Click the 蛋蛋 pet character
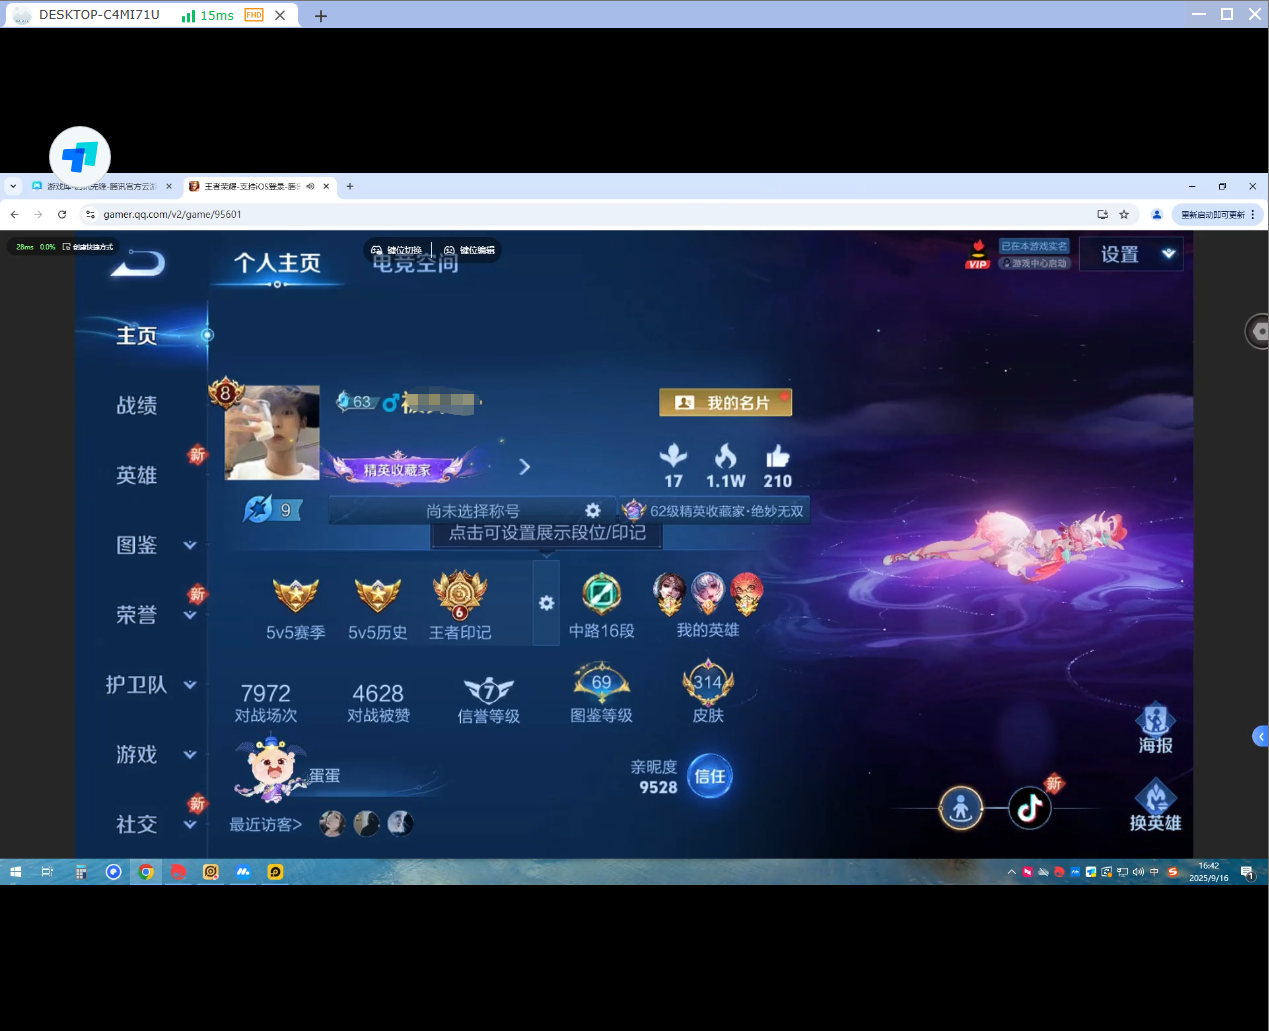The image size is (1269, 1031). [270, 770]
